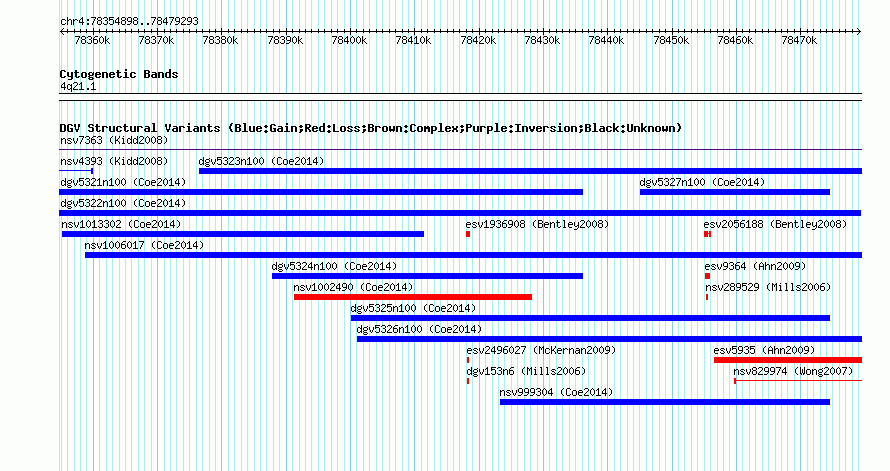This screenshot has height=471, width=890.
Task: Select the 4q21.1 cytogenetic band label
Action: pyautogui.click(x=78, y=86)
